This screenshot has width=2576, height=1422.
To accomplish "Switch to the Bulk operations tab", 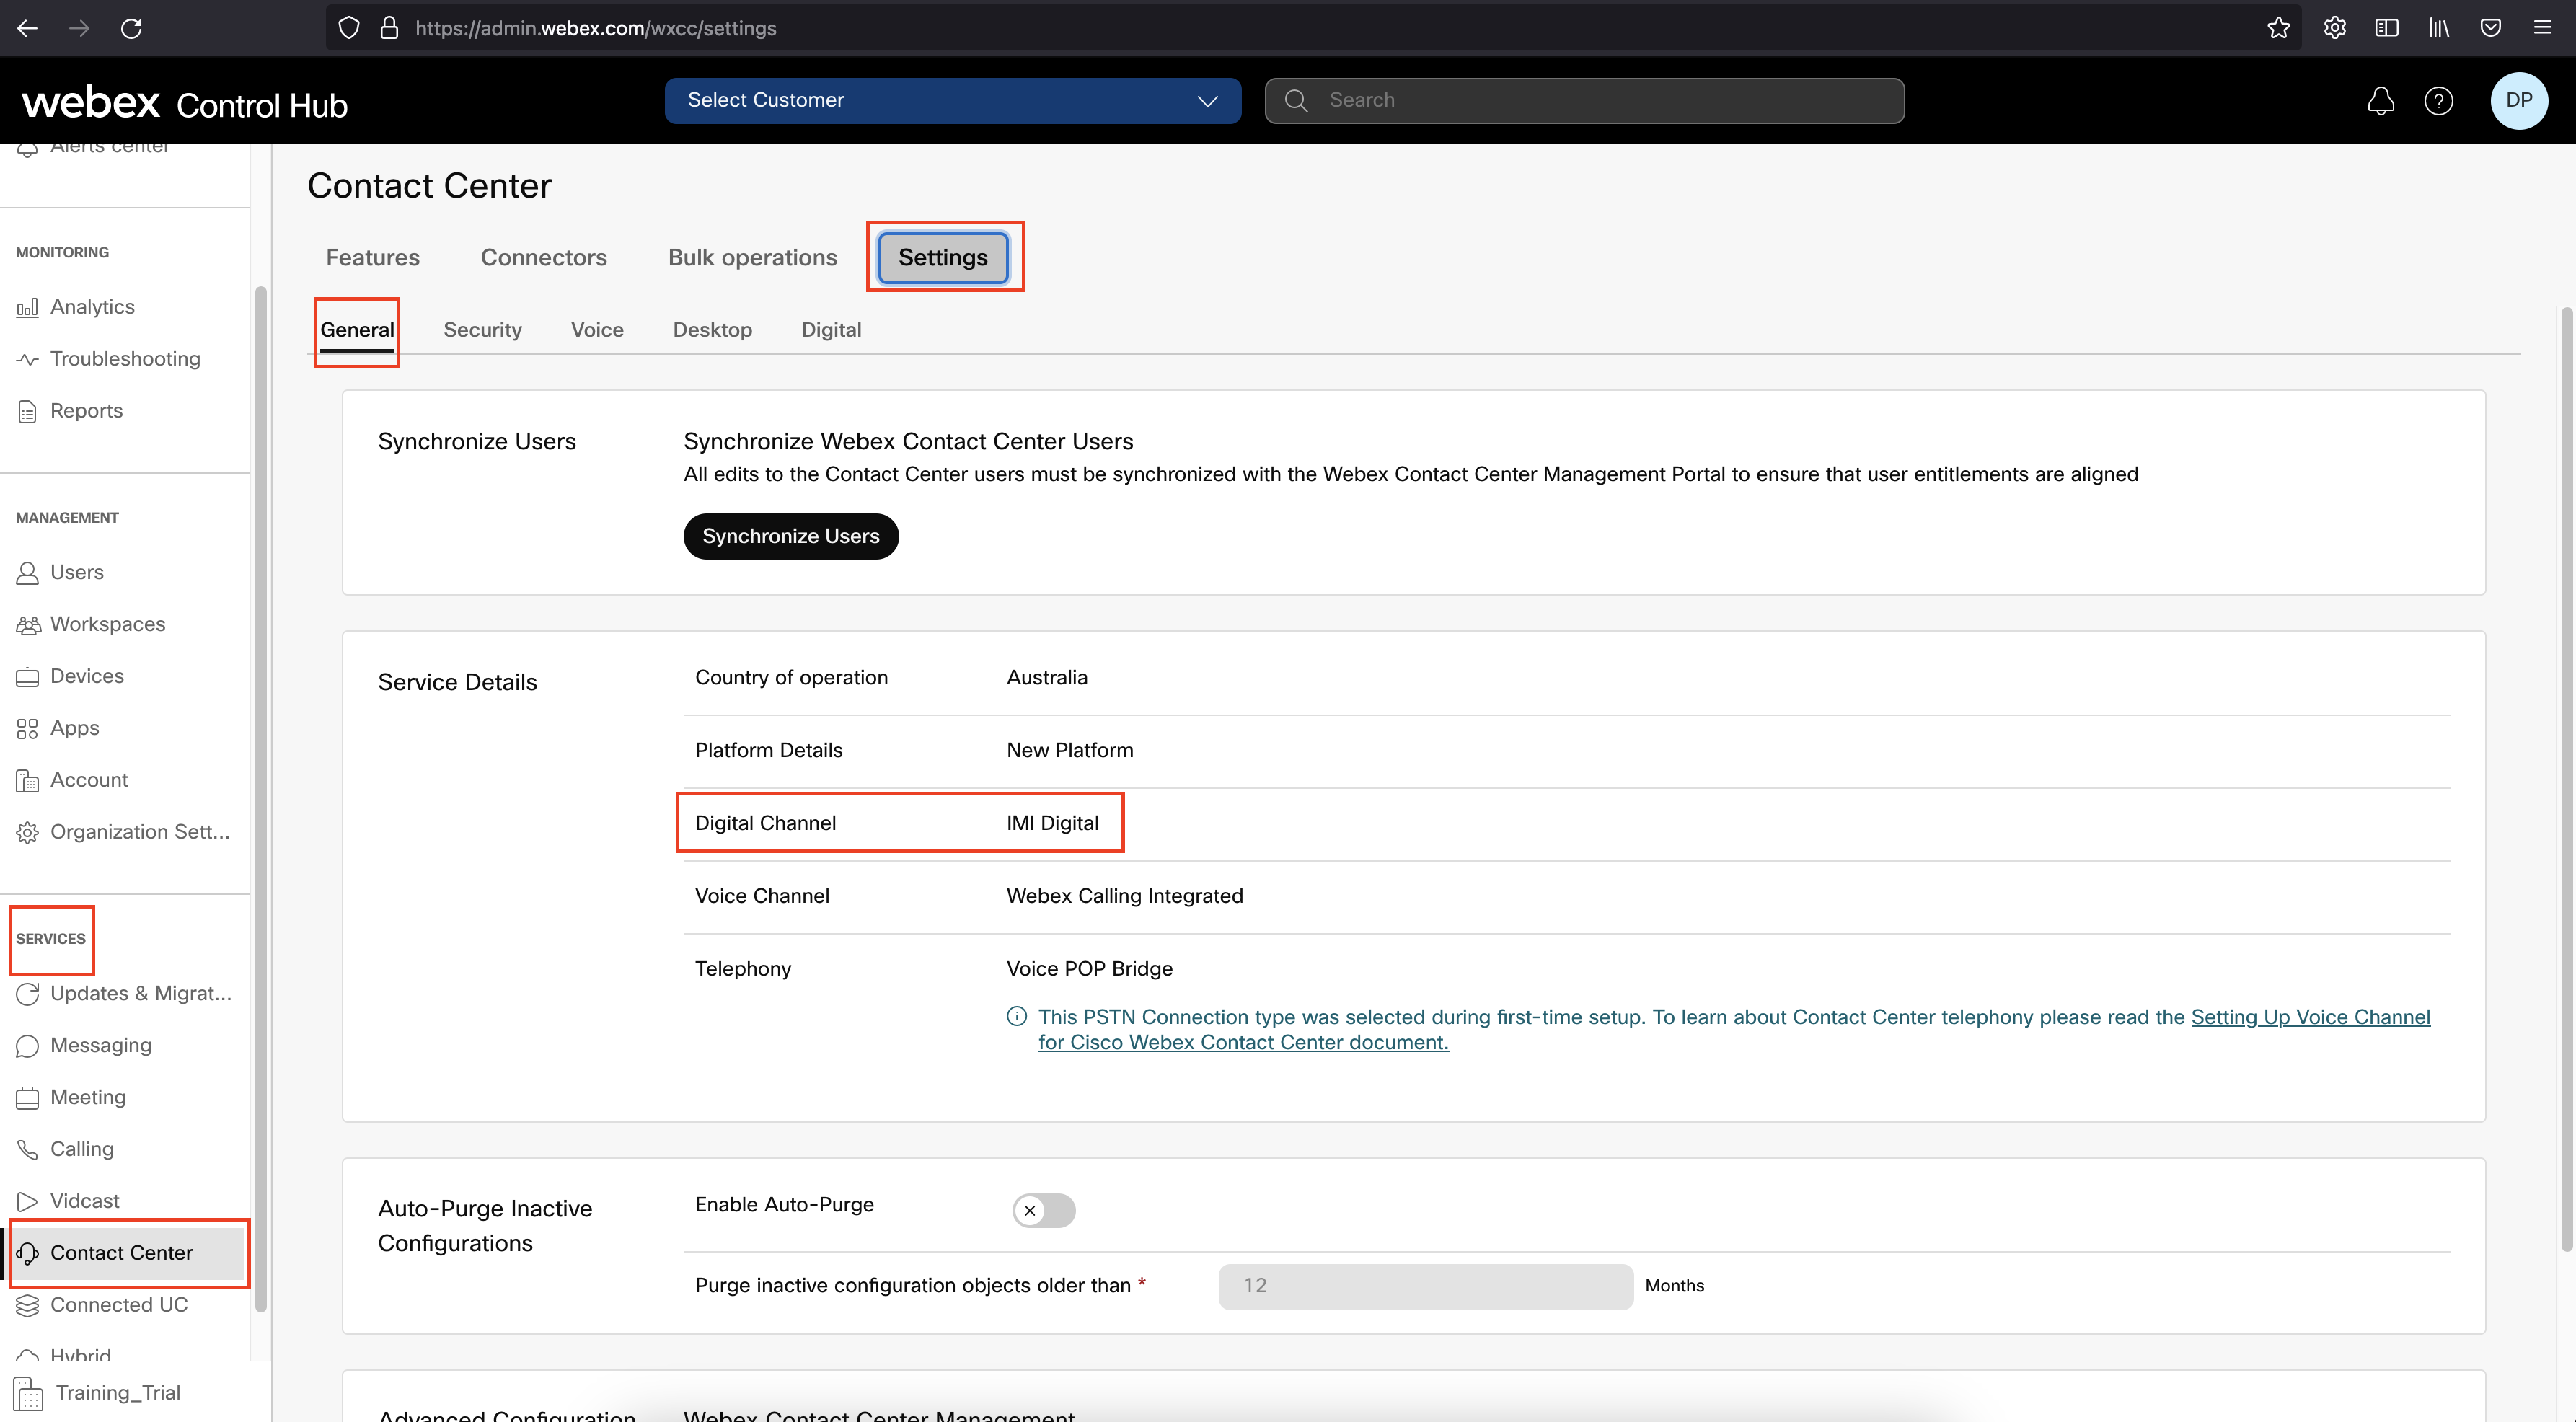I will click(x=752, y=257).
